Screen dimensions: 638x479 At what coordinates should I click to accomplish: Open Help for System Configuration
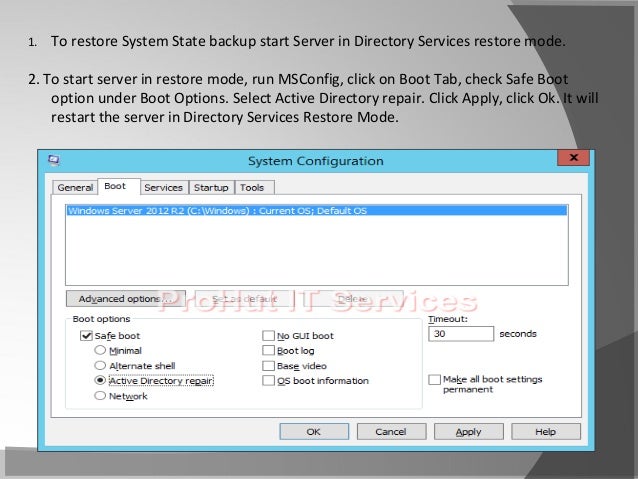click(x=546, y=431)
